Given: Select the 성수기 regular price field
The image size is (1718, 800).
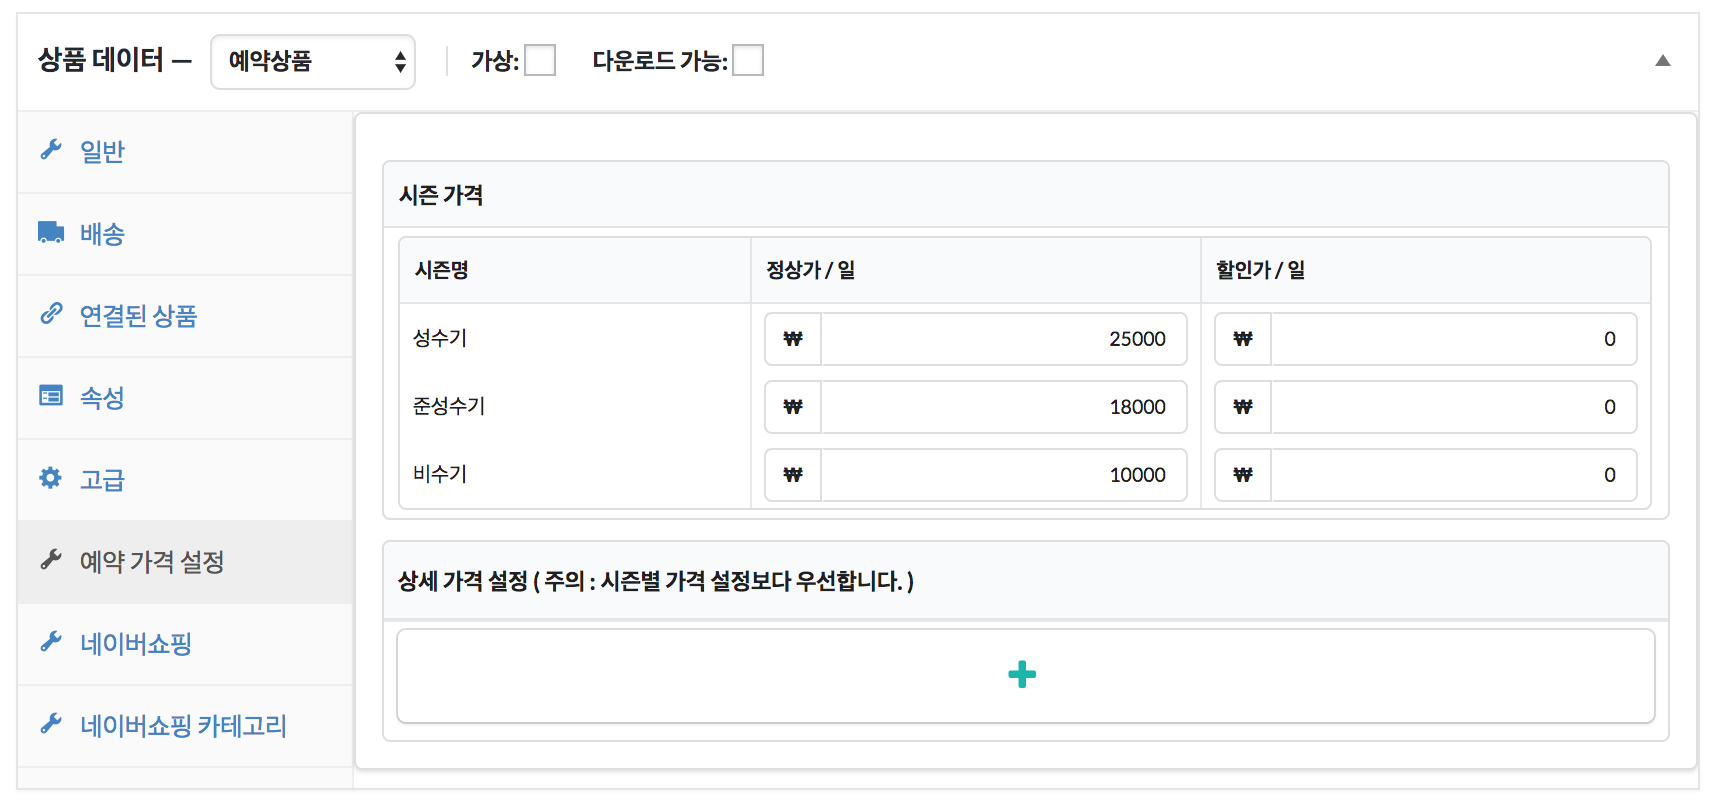Looking at the screenshot, I should (x=1003, y=339).
